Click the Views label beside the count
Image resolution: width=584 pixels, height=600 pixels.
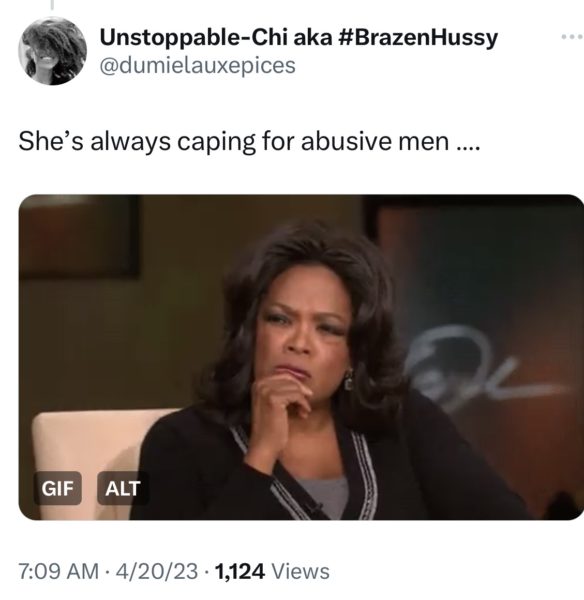pos(300,572)
